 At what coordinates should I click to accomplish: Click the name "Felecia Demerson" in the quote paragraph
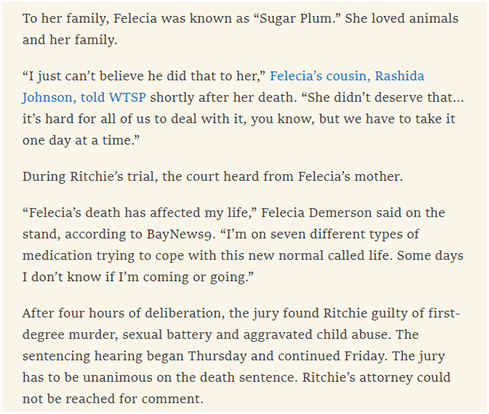coord(316,213)
